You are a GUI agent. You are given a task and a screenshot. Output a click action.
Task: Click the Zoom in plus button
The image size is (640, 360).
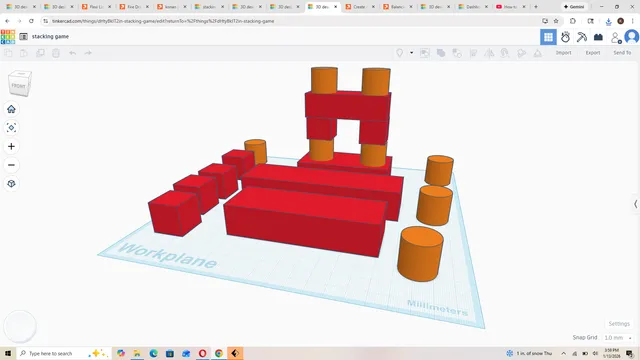click(11, 147)
